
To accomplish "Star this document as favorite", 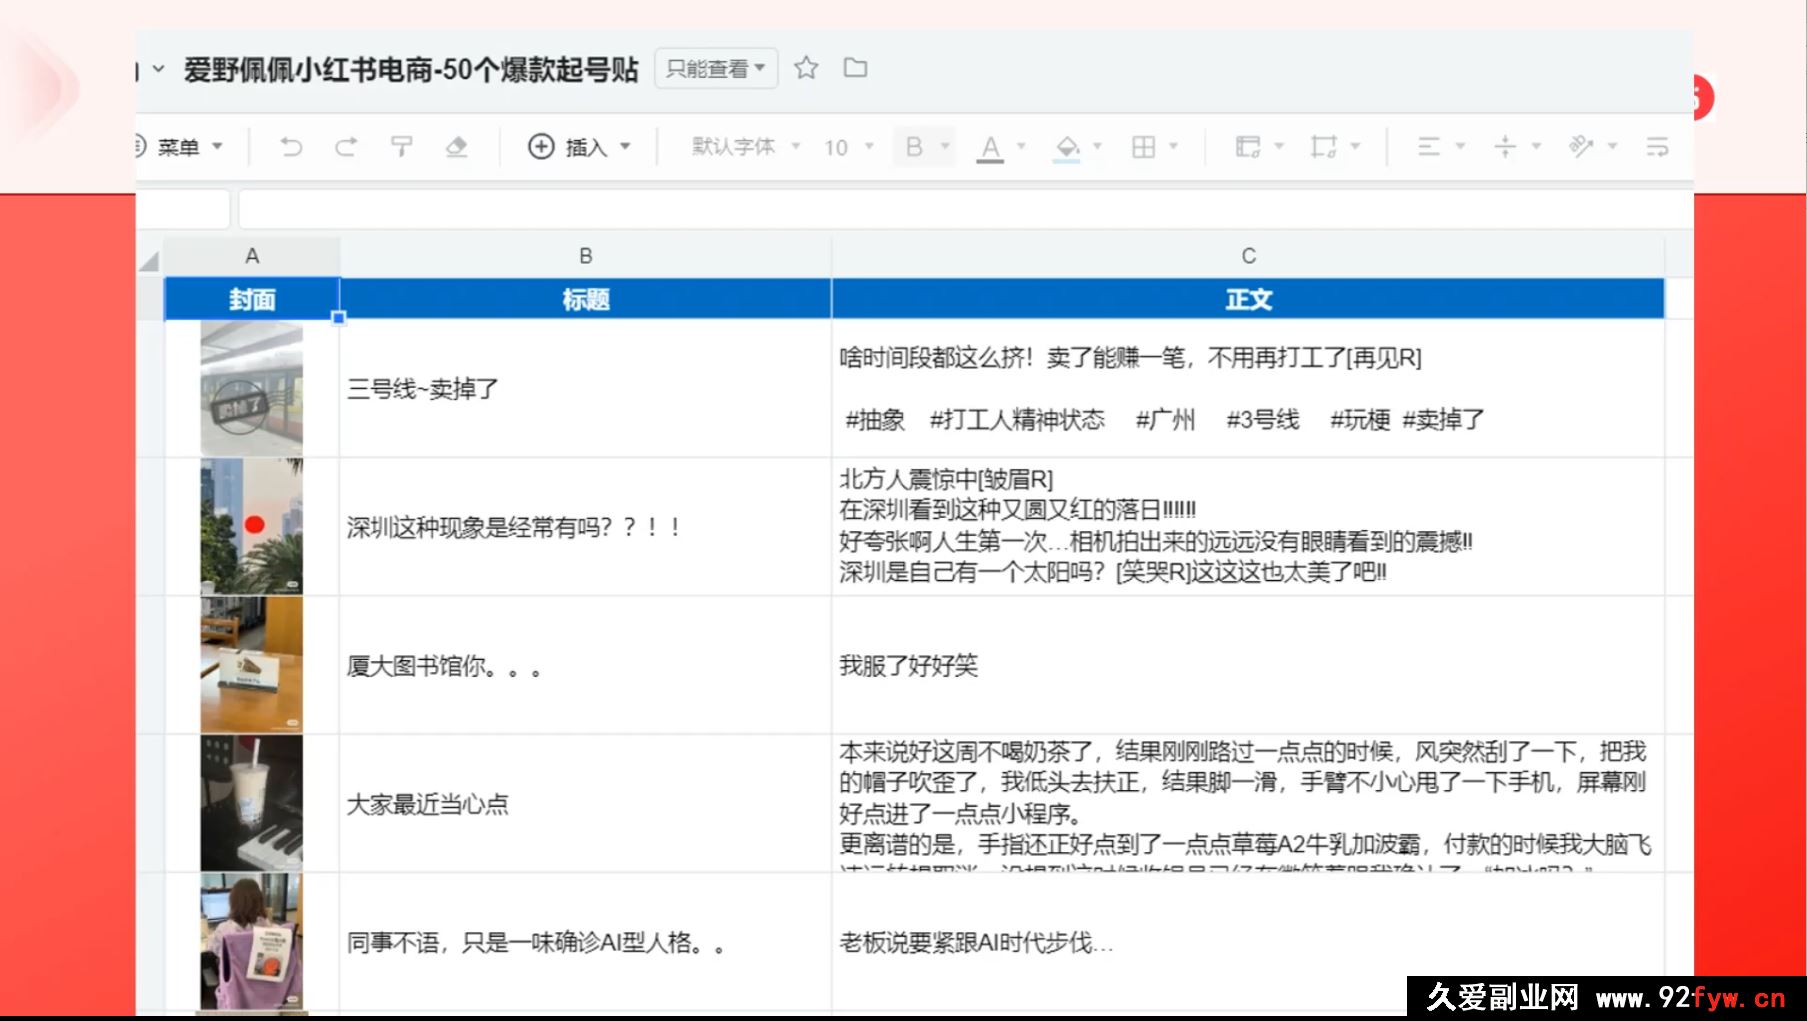I will 806,68.
